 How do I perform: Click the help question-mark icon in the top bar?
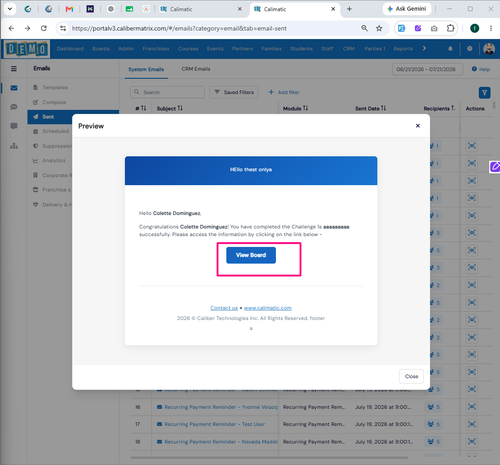(469, 49)
